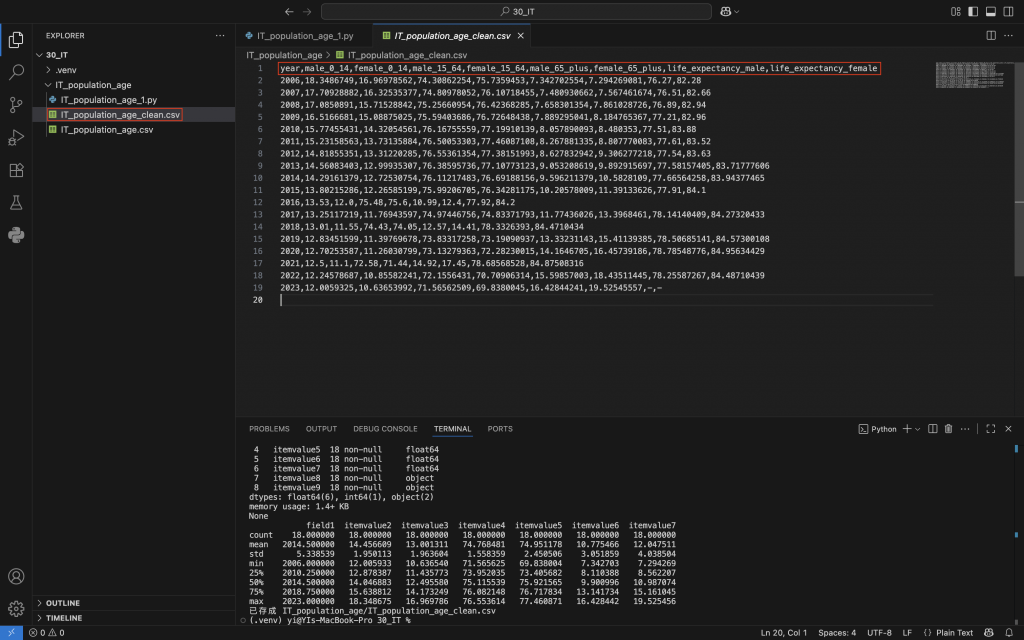Kill the terminal with trash icon
Image resolution: width=1024 pixels, height=640 pixels.
tap(948, 428)
